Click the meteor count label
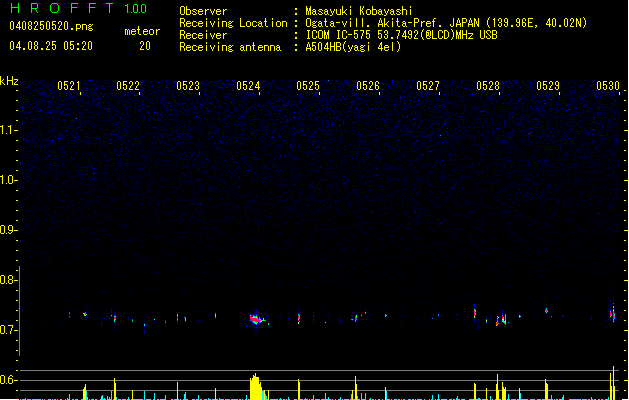The image size is (629, 400). point(142,31)
